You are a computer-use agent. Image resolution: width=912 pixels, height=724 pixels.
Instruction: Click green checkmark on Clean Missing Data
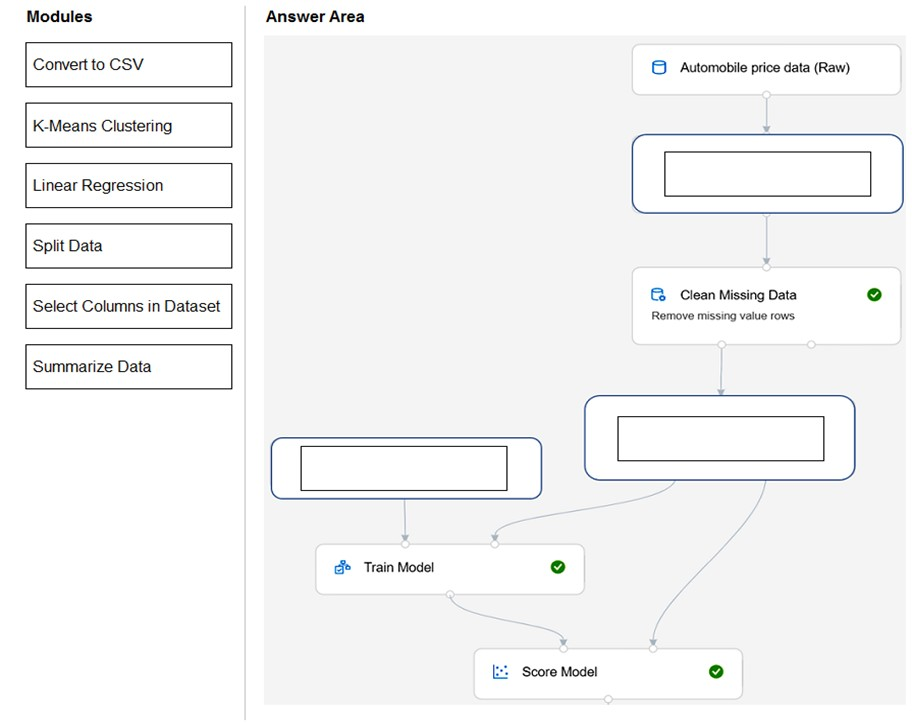point(874,295)
